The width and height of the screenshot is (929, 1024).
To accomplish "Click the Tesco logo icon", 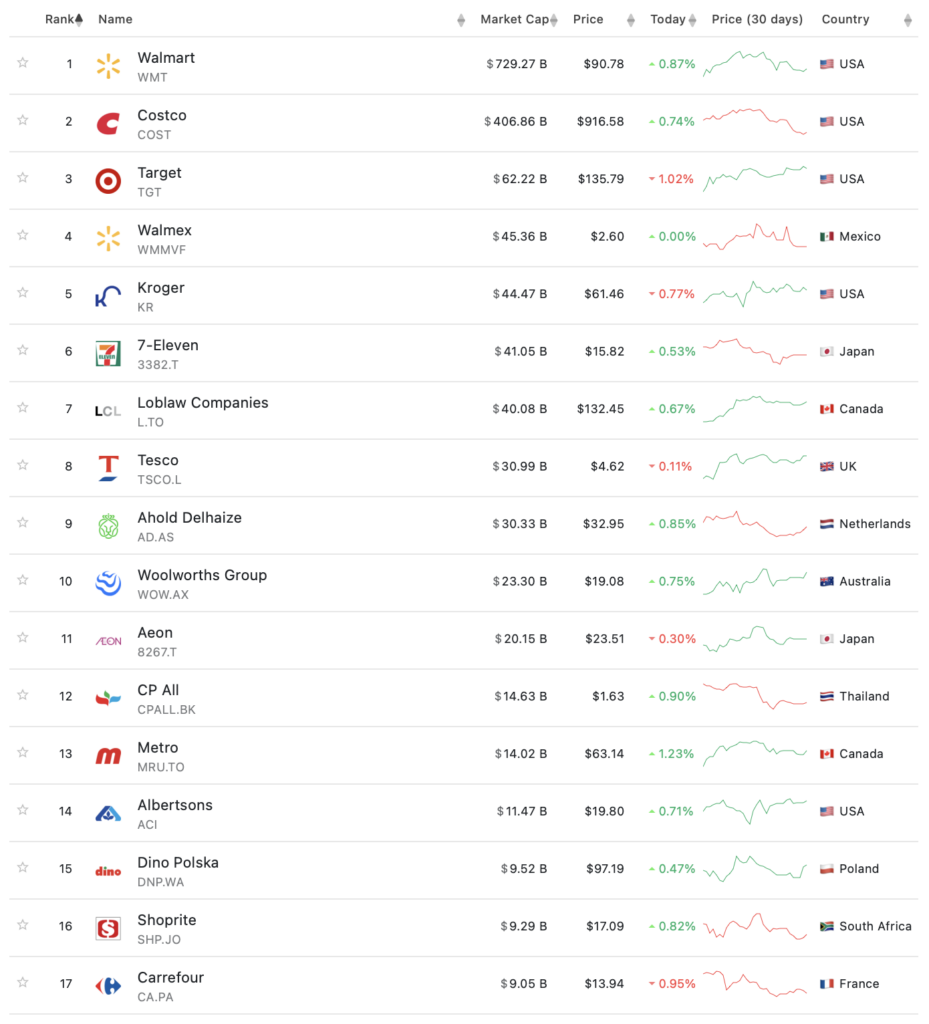I will click(x=108, y=468).
